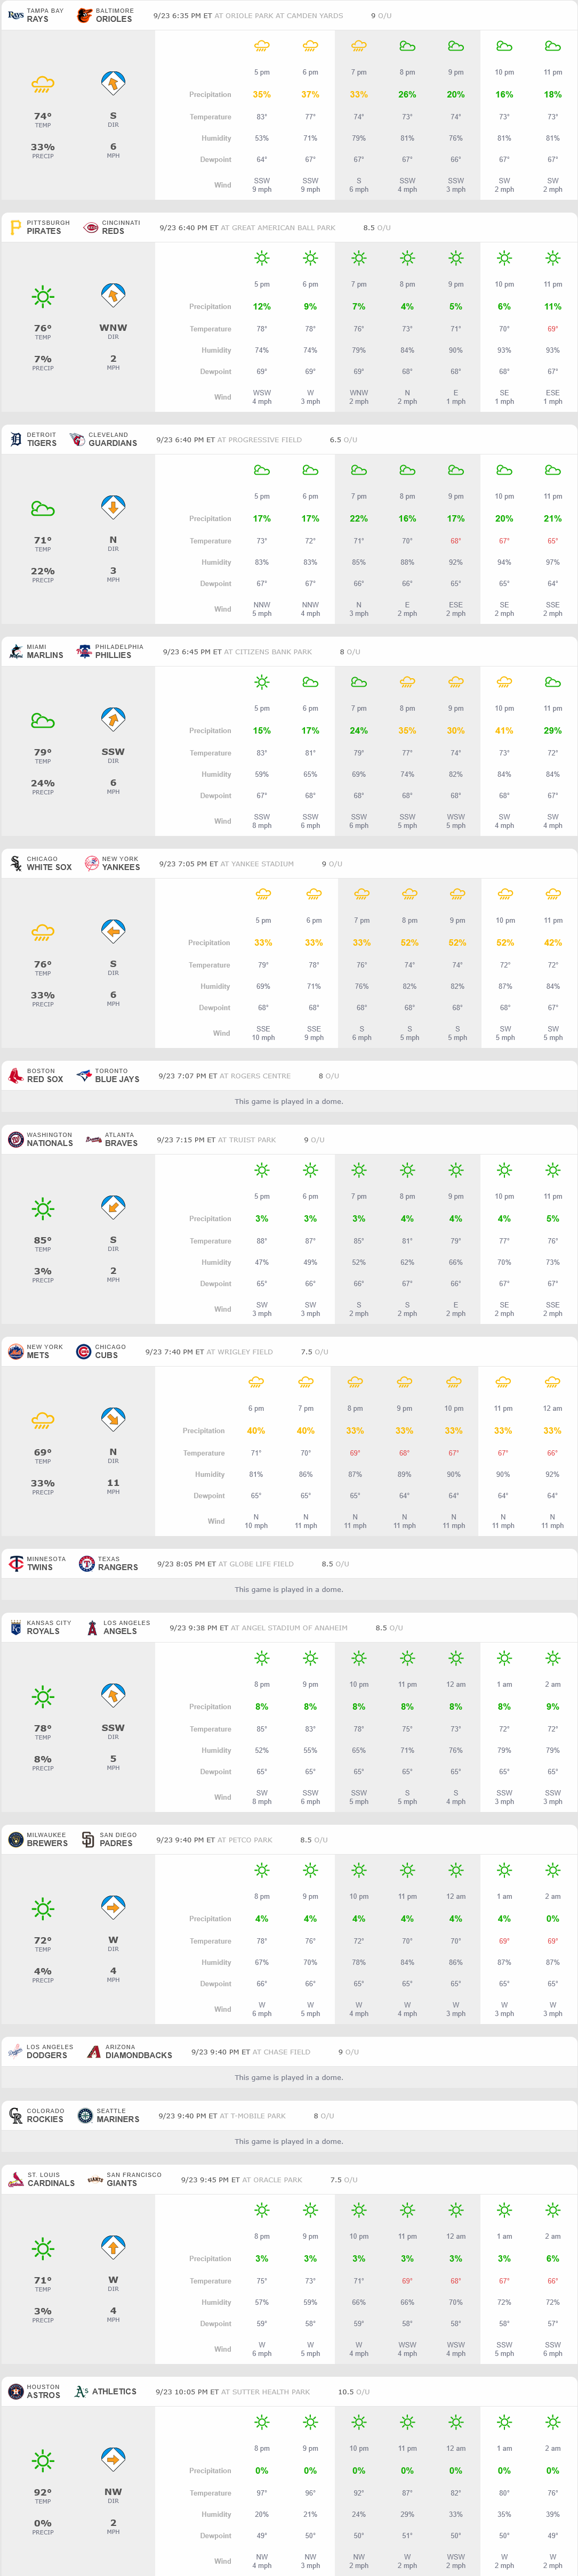Click the wind compass icon for Mets-Cubs game
The image size is (578, 2576).
coord(113,1419)
